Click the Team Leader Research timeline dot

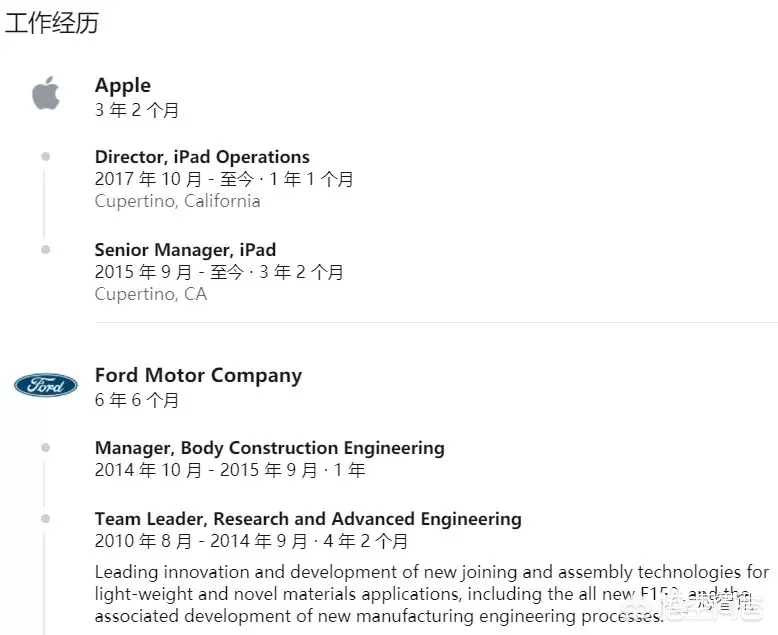(46, 518)
